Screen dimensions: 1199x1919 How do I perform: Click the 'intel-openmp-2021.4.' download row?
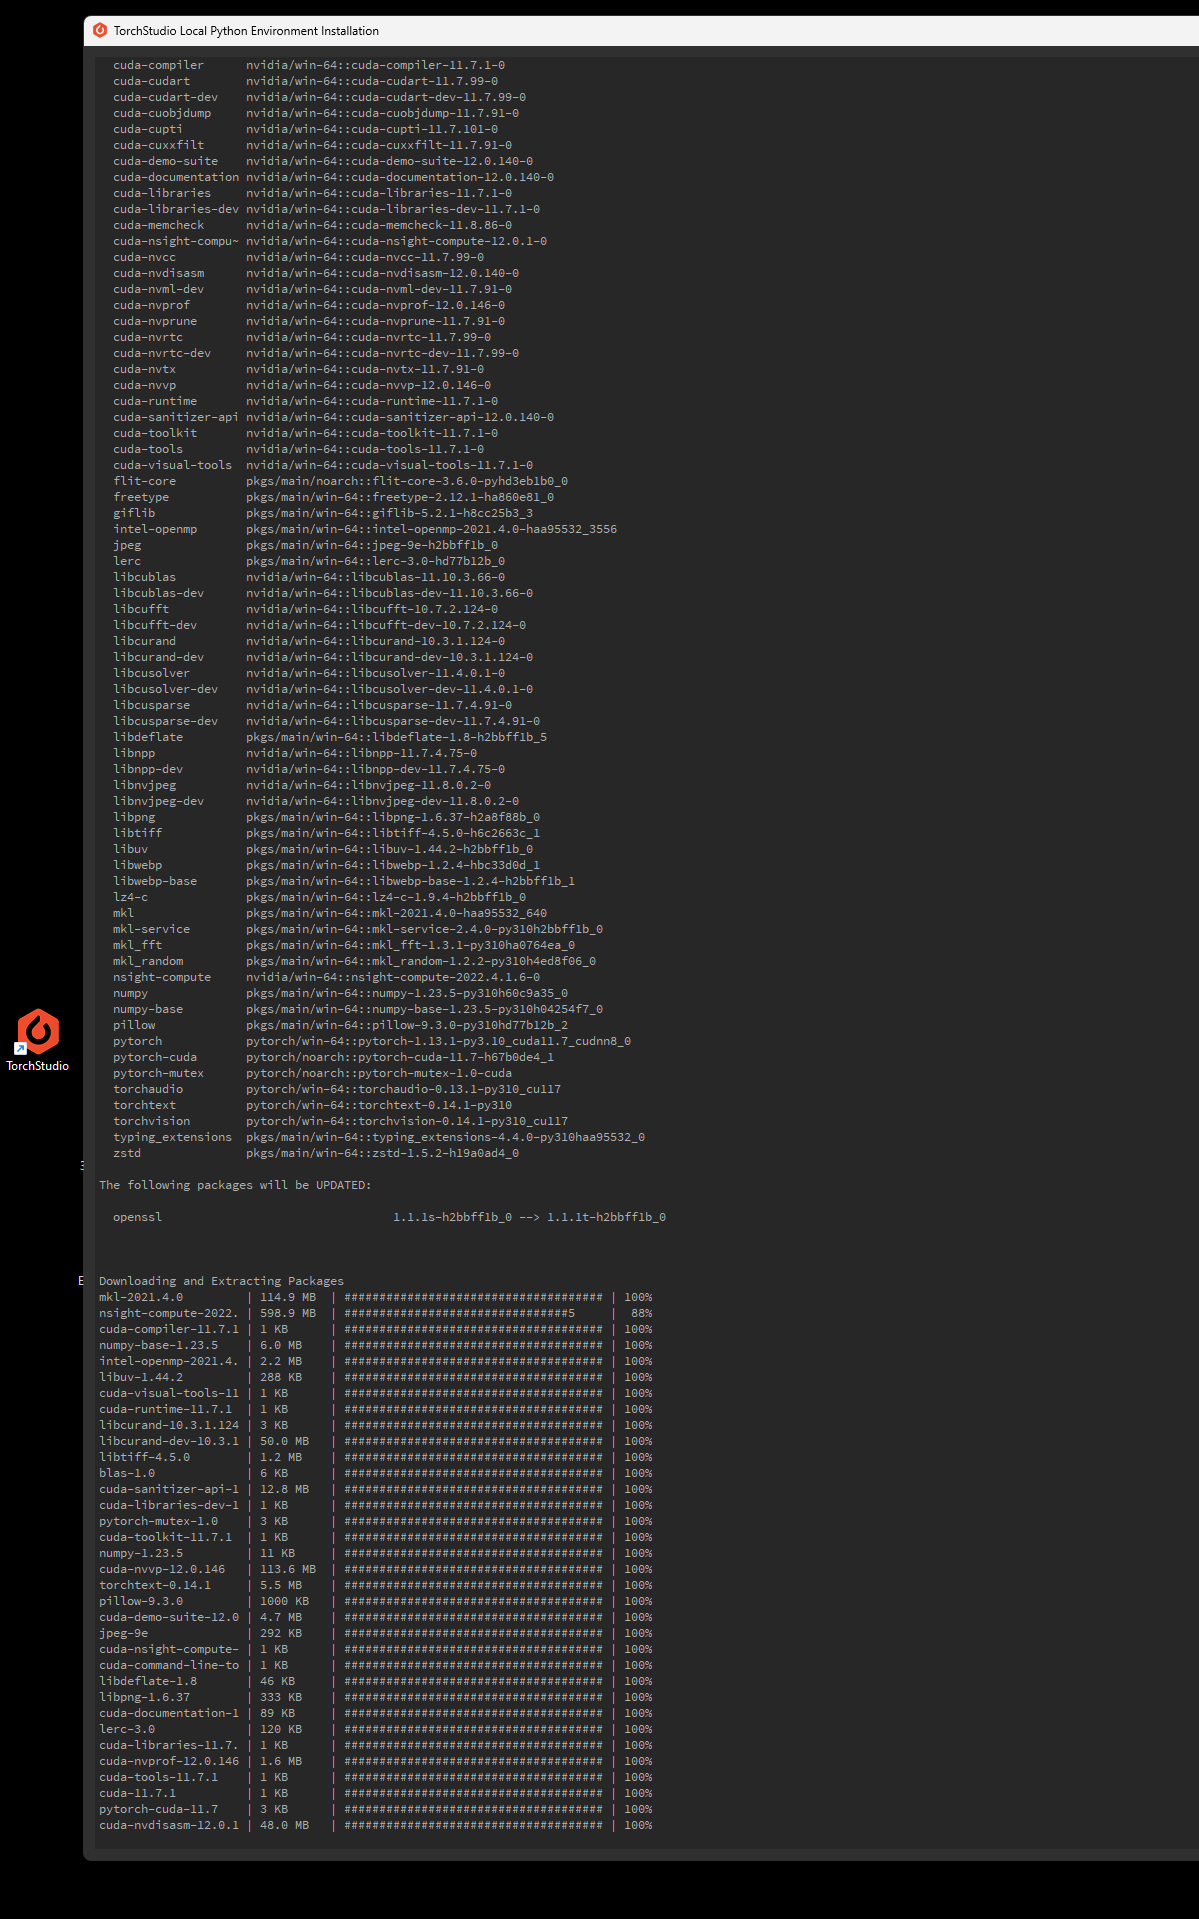[x=375, y=1361]
